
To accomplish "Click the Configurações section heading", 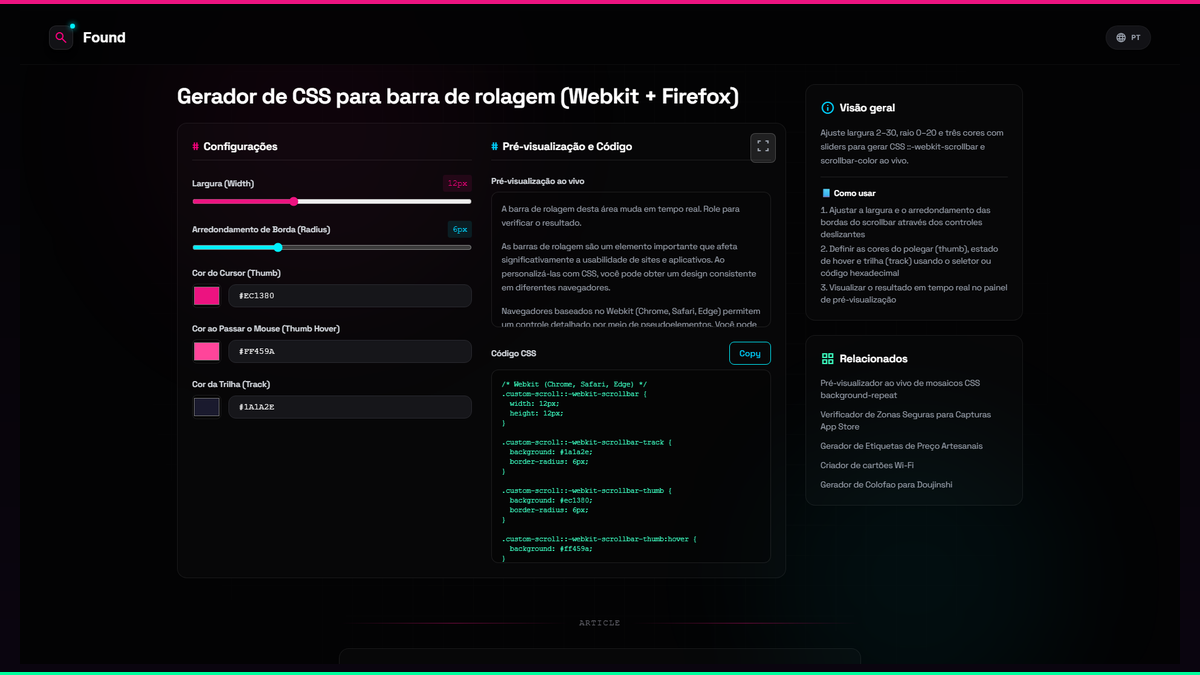I will (x=240, y=146).
